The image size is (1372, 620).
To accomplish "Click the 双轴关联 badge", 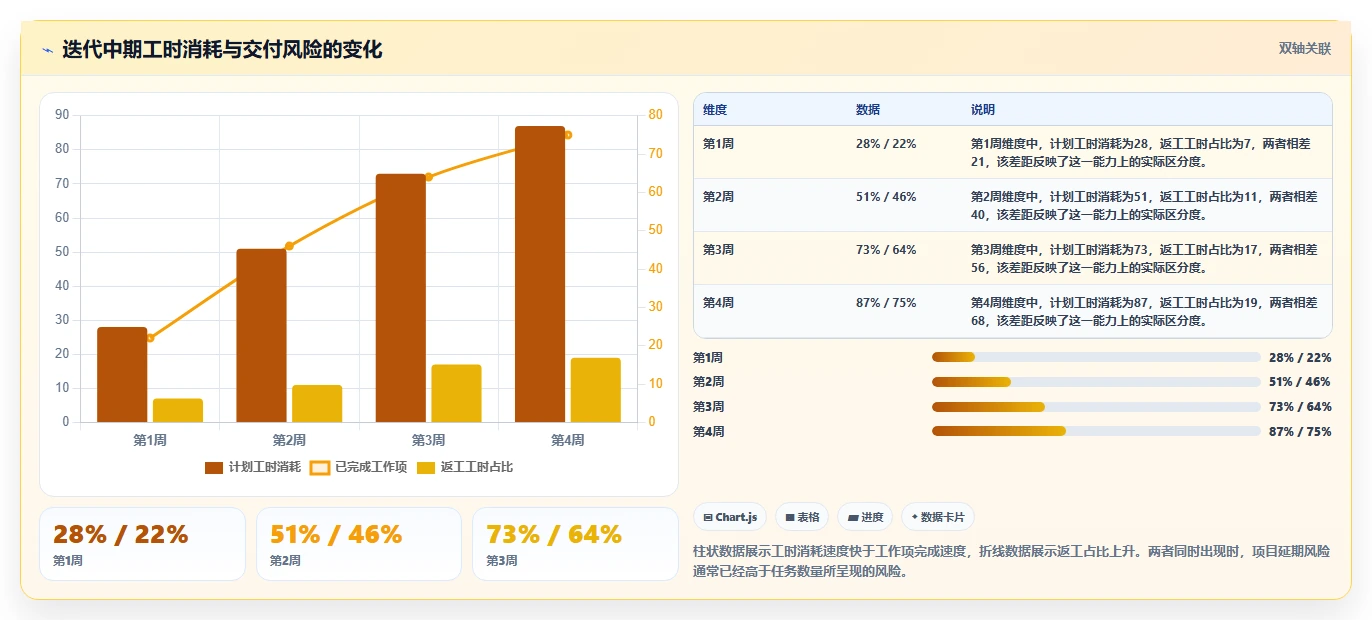I will click(x=1305, y=49).
